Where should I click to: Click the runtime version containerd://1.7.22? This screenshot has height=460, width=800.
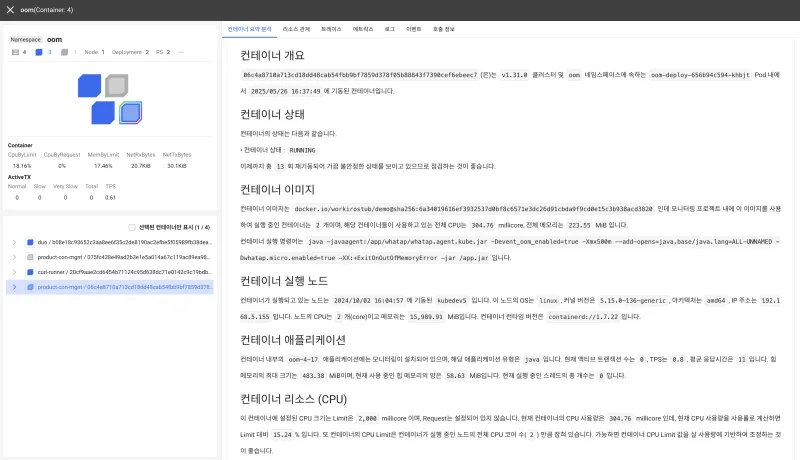point(583,317)
